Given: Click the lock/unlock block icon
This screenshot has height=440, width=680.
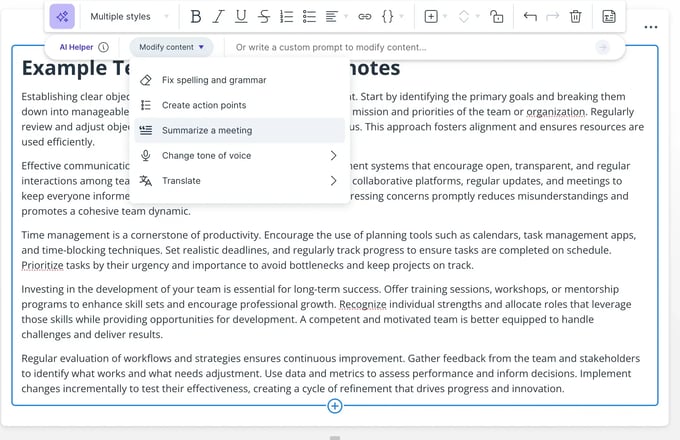Looking at the screenshot, I should click(497, 16).
